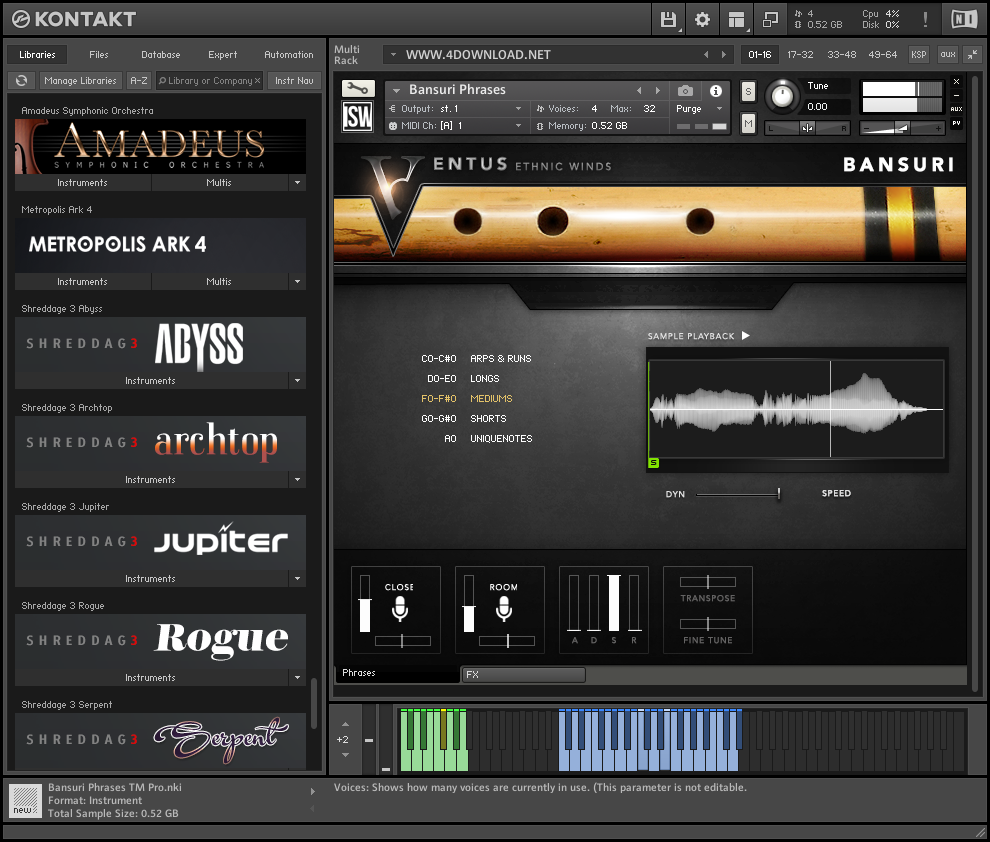
Task: Click the Room microphone icon
Action: coord(503,609)
